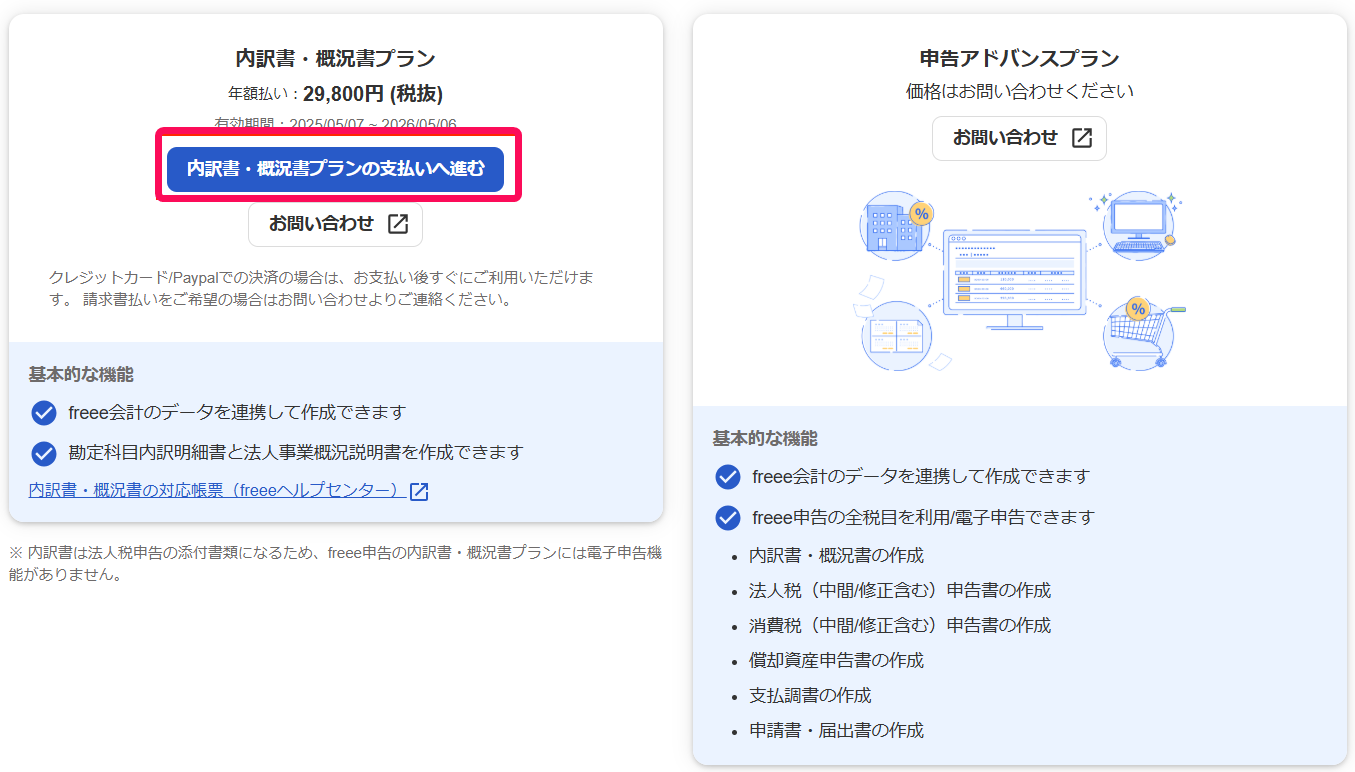Click list item 消費税（中間/修正含む）申告書の作成
The image size is (1355, 772).
click(x=900, y=625)
